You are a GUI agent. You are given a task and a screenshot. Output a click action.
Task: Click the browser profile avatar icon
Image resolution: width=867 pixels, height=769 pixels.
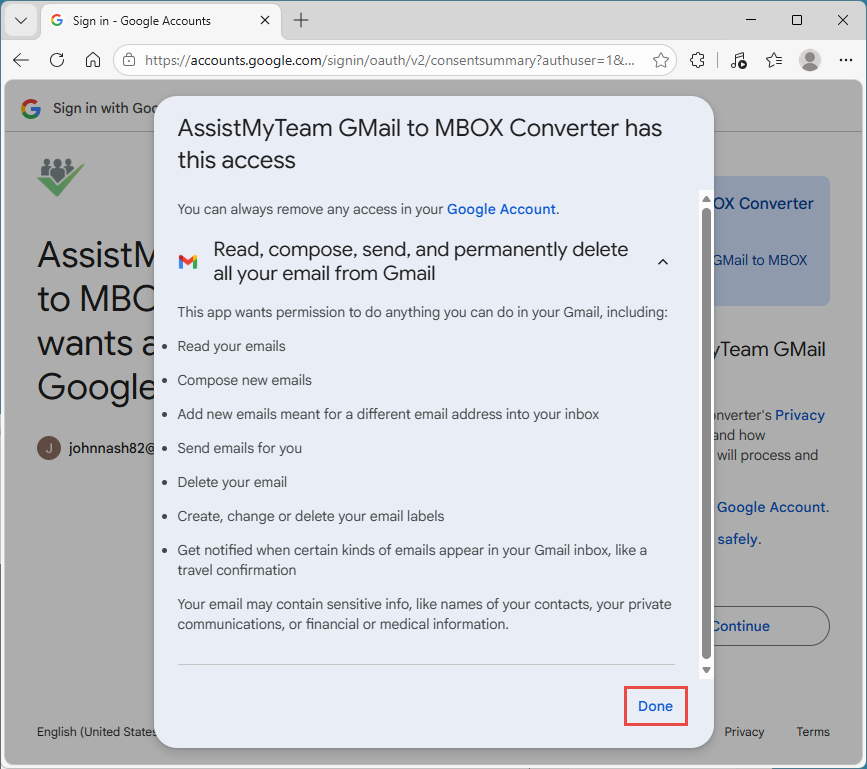(810, 60)
